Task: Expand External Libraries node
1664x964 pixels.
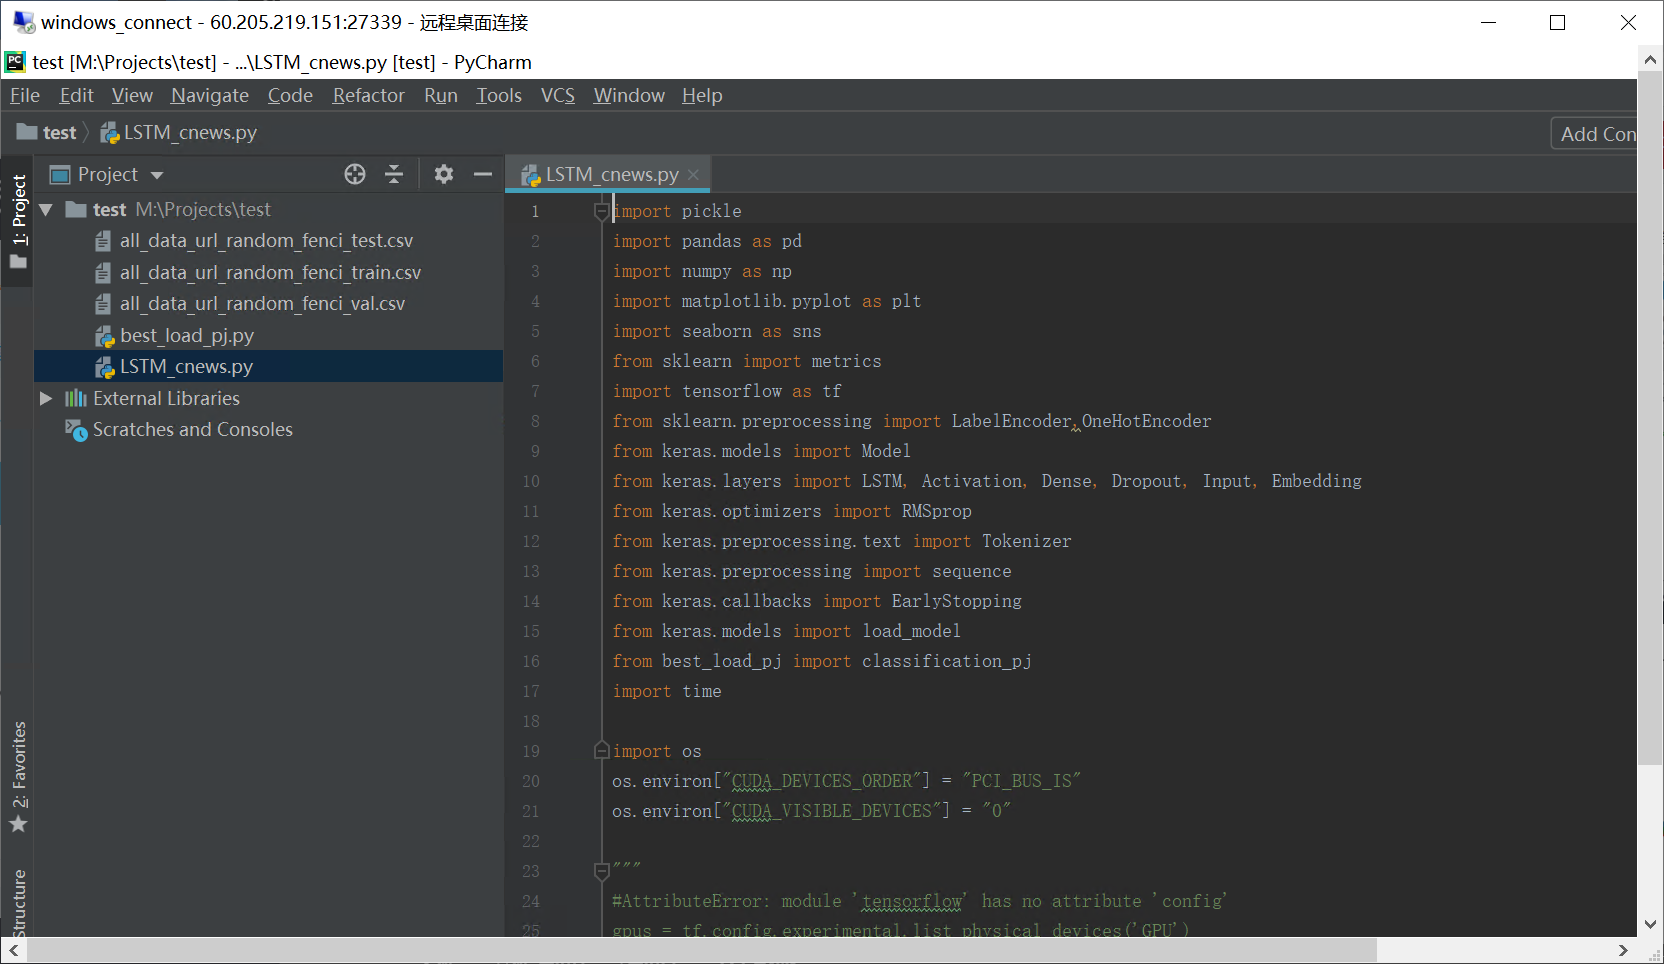Action: click(x=46, y=398)
